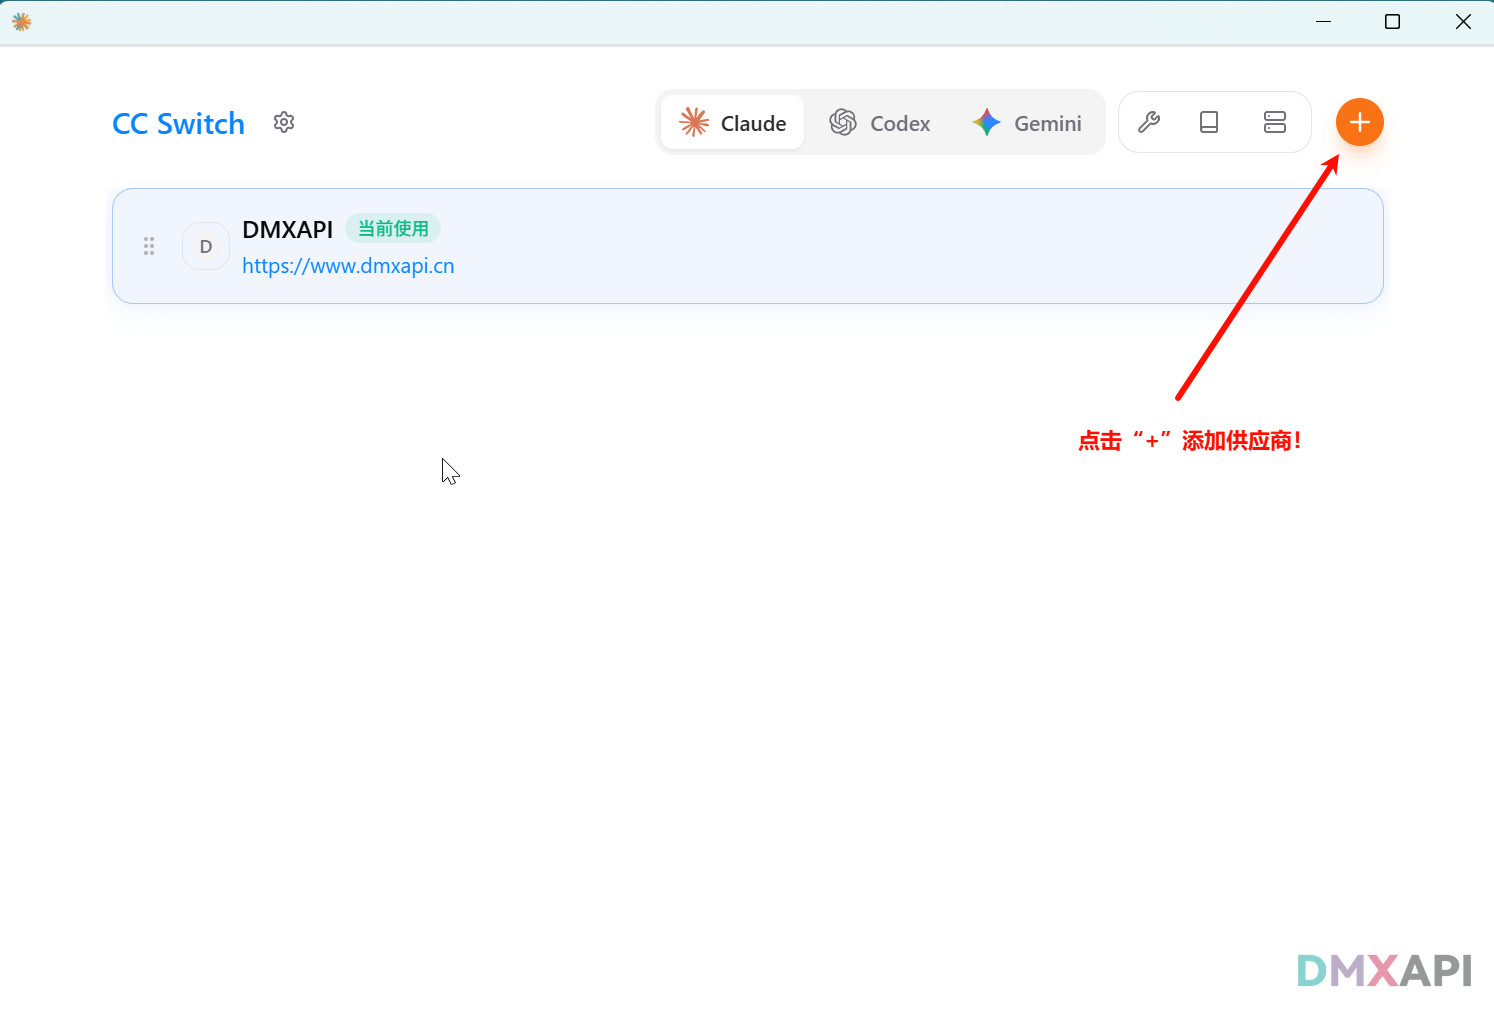Click the app logo in the title bar
This screenshot has width=1494, height=1012.
pos(21,21)
